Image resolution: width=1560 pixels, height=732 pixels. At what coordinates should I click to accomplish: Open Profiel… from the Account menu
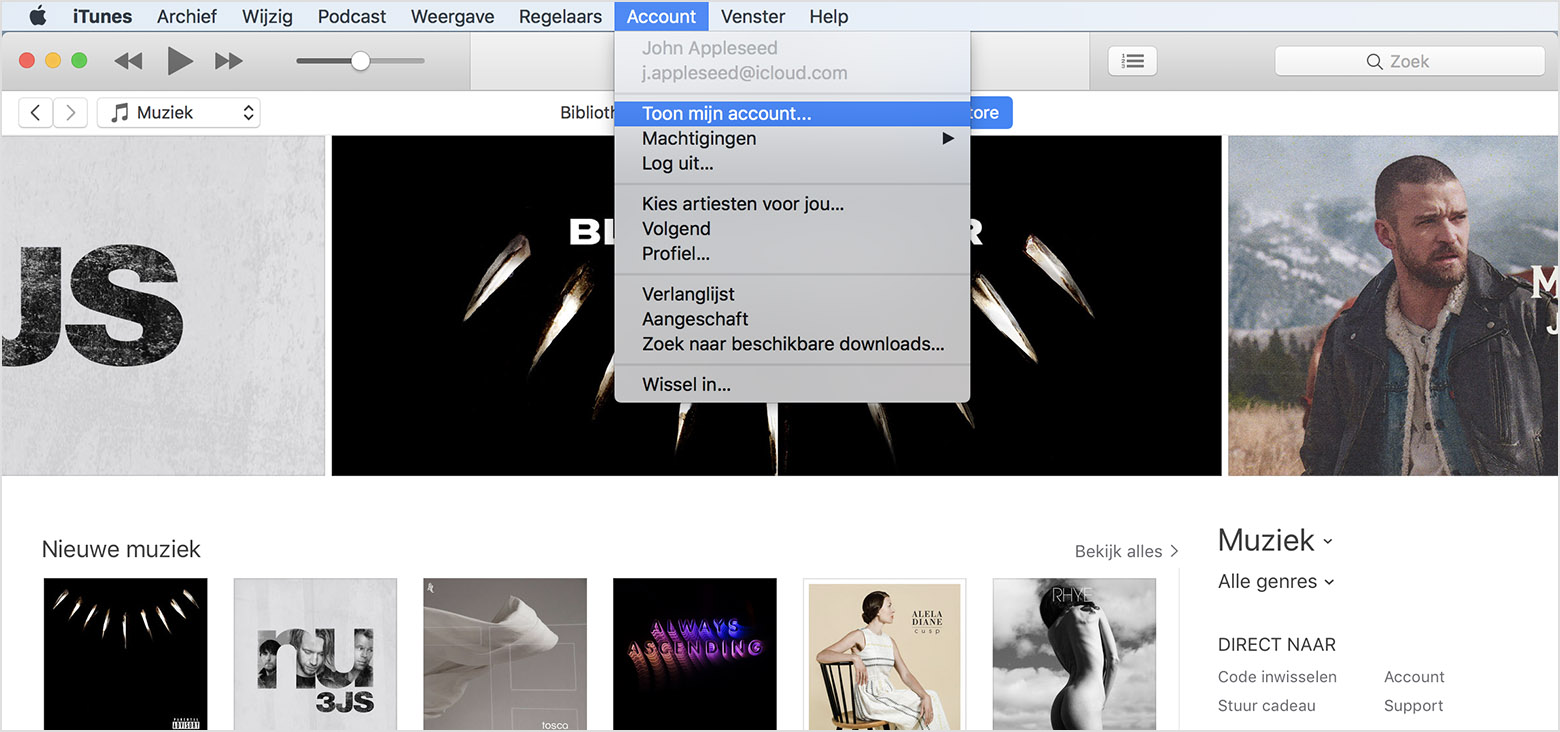pyautogui.click(x=792, y=253)
